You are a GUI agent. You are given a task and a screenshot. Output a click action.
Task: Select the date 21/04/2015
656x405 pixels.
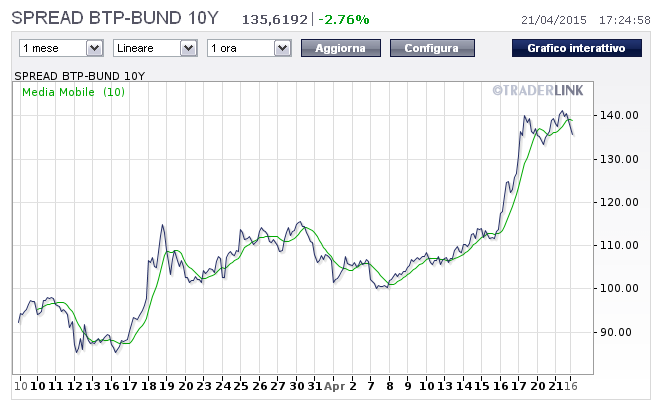[x=554, y=20]
